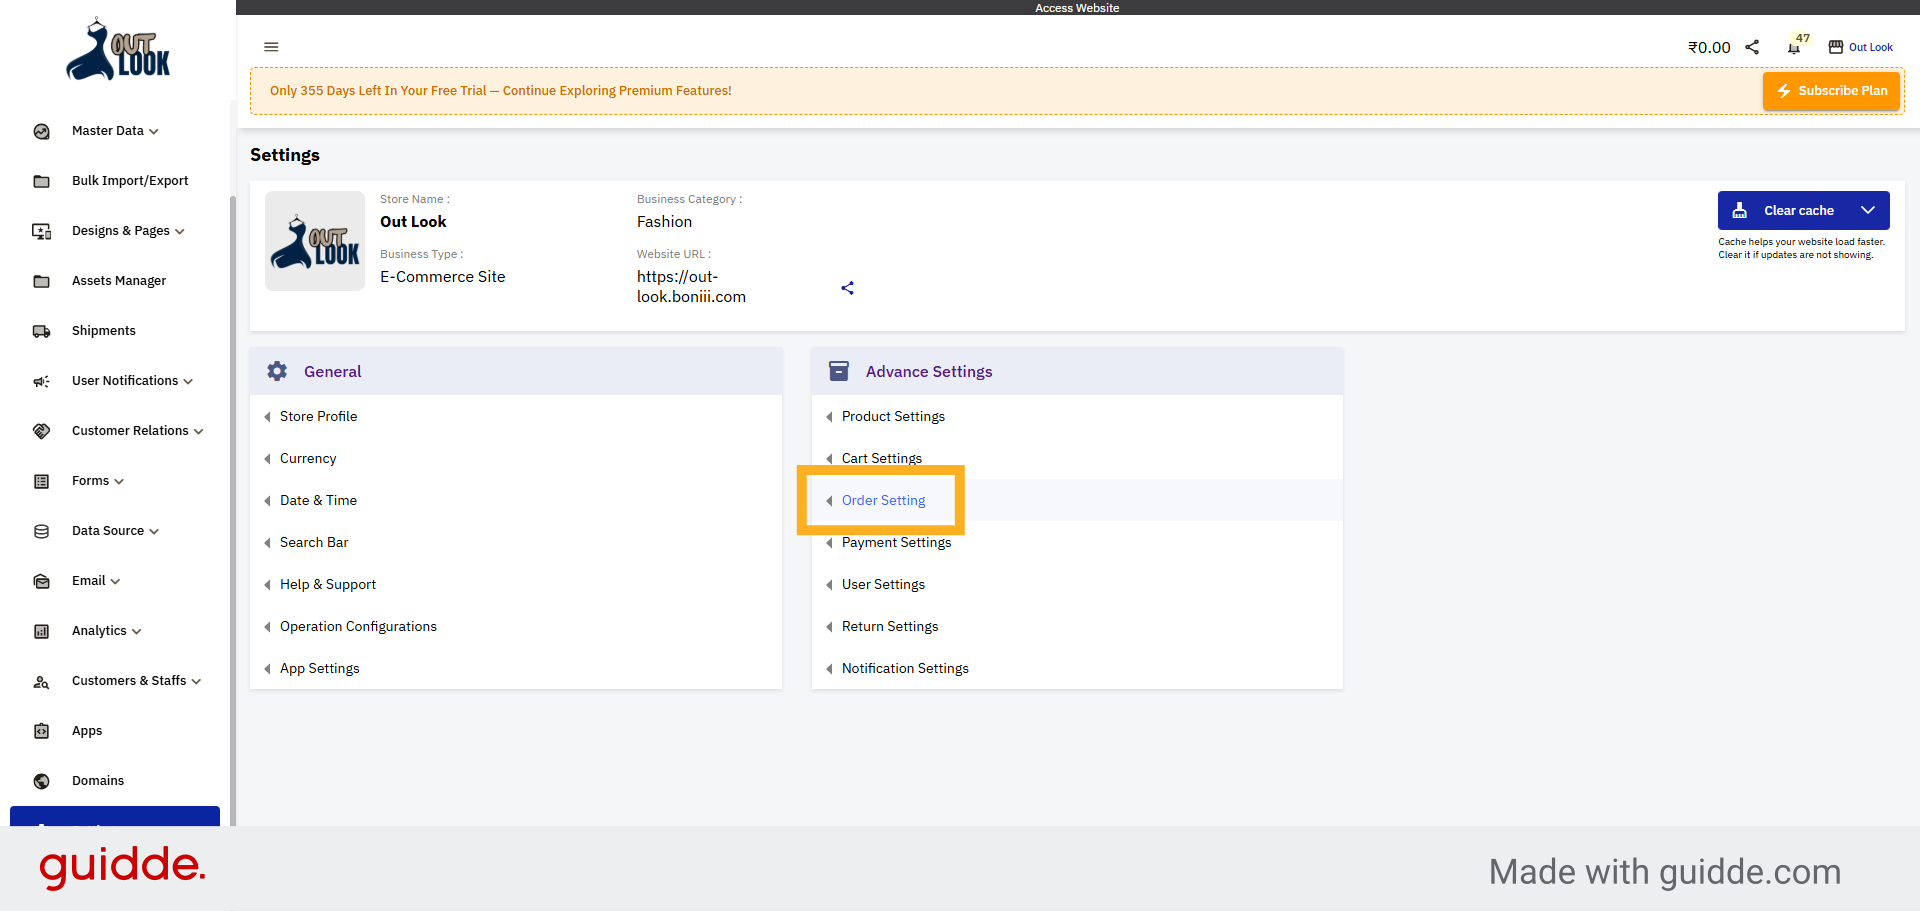Click the User Notifications megaphone icon
Image resolution: width=1920 pixels, height=911 pixels.
coord(41,380)
